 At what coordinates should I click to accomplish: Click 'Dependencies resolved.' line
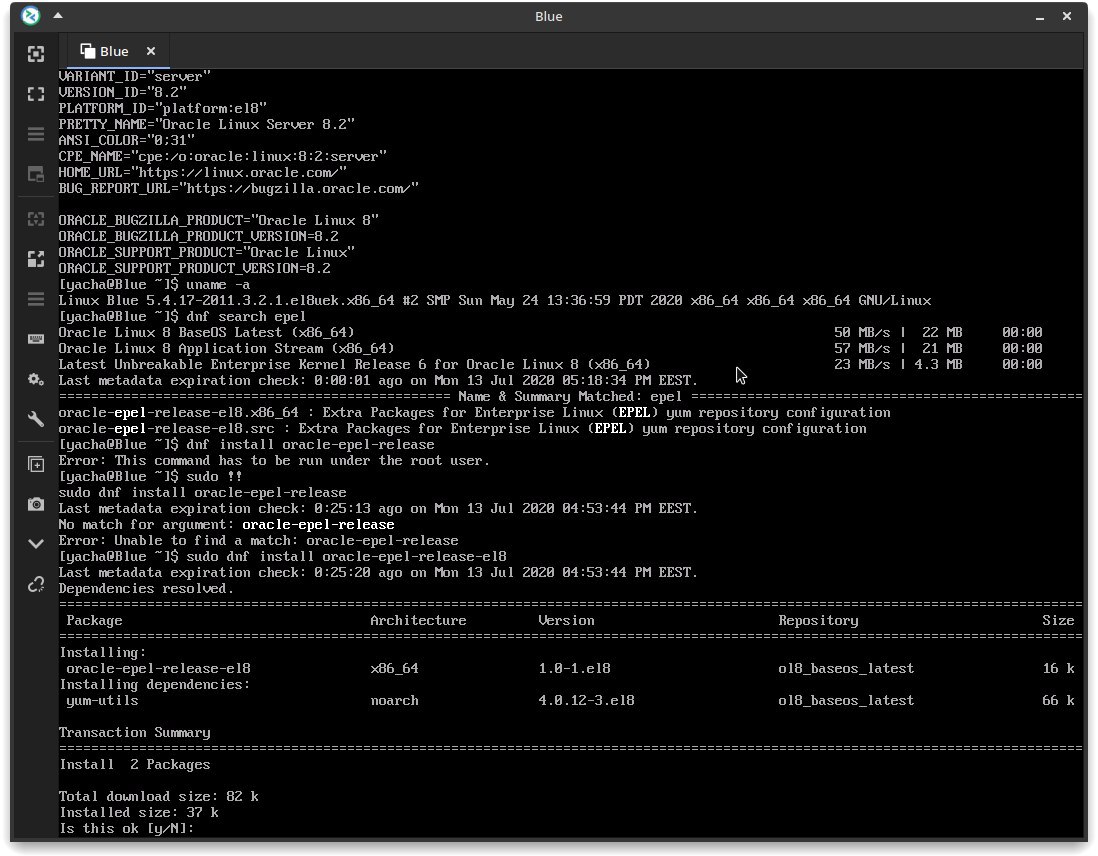[x=146, y=588]
